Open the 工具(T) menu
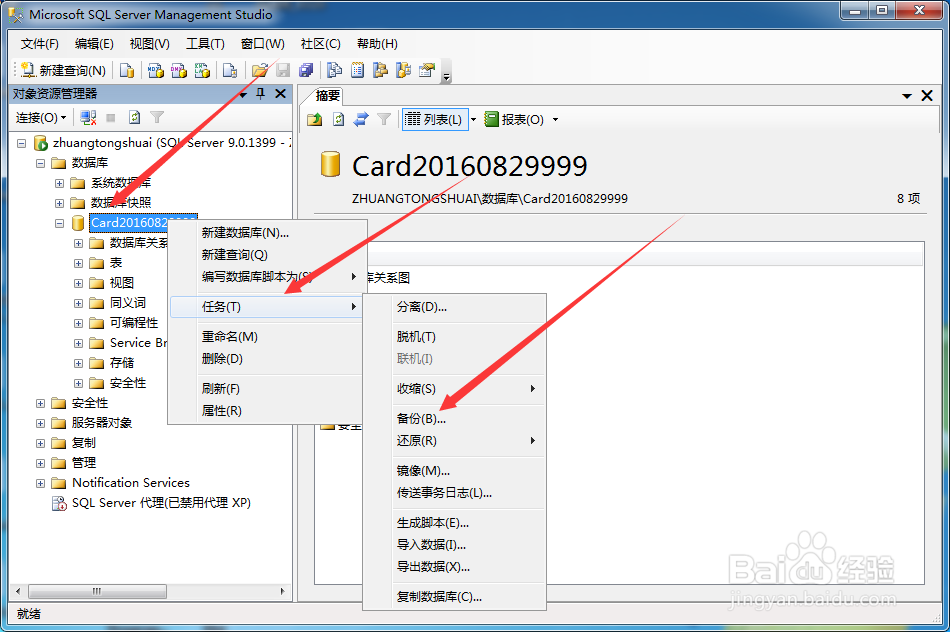Screen dimensions: 950x632 (205, 44)
